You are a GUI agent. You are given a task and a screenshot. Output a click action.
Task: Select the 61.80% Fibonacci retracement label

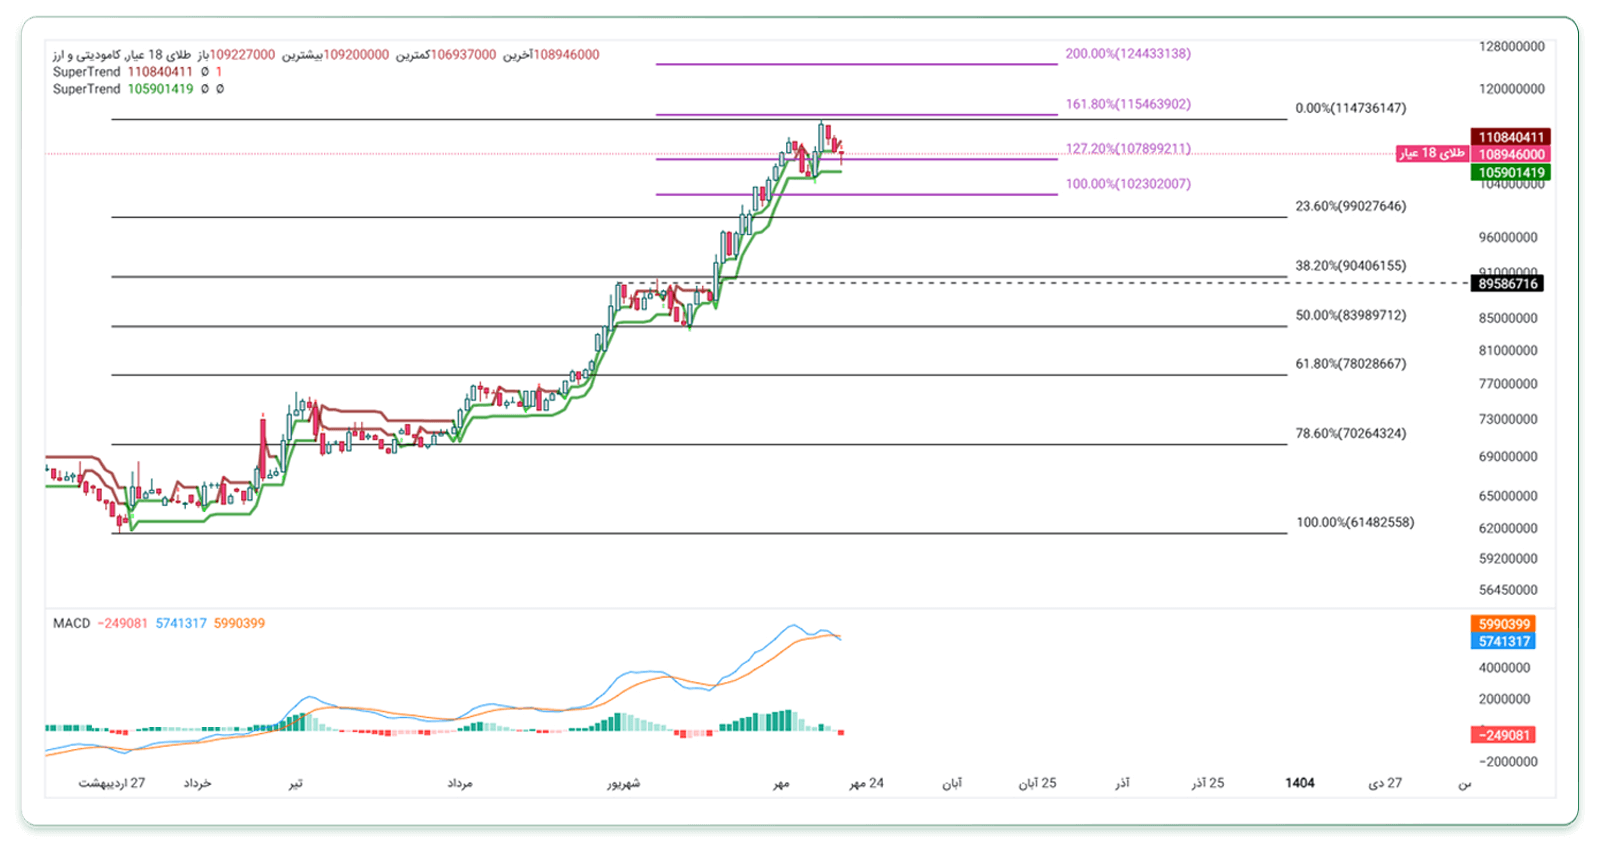click(1350, 364)
